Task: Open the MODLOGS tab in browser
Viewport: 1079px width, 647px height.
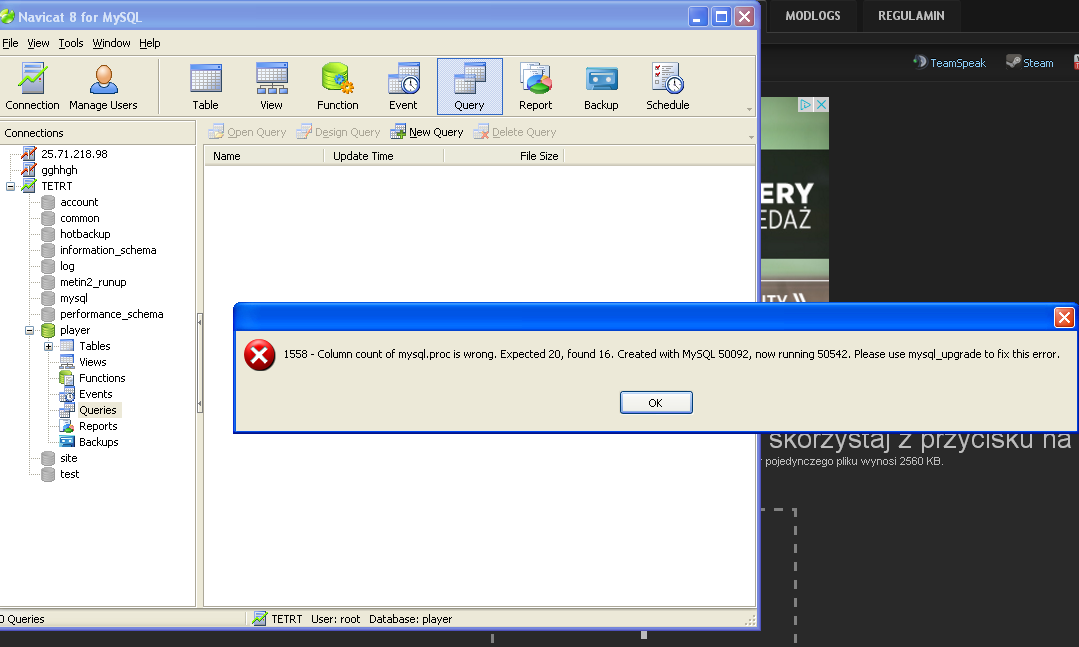Action: coord(813,16)
